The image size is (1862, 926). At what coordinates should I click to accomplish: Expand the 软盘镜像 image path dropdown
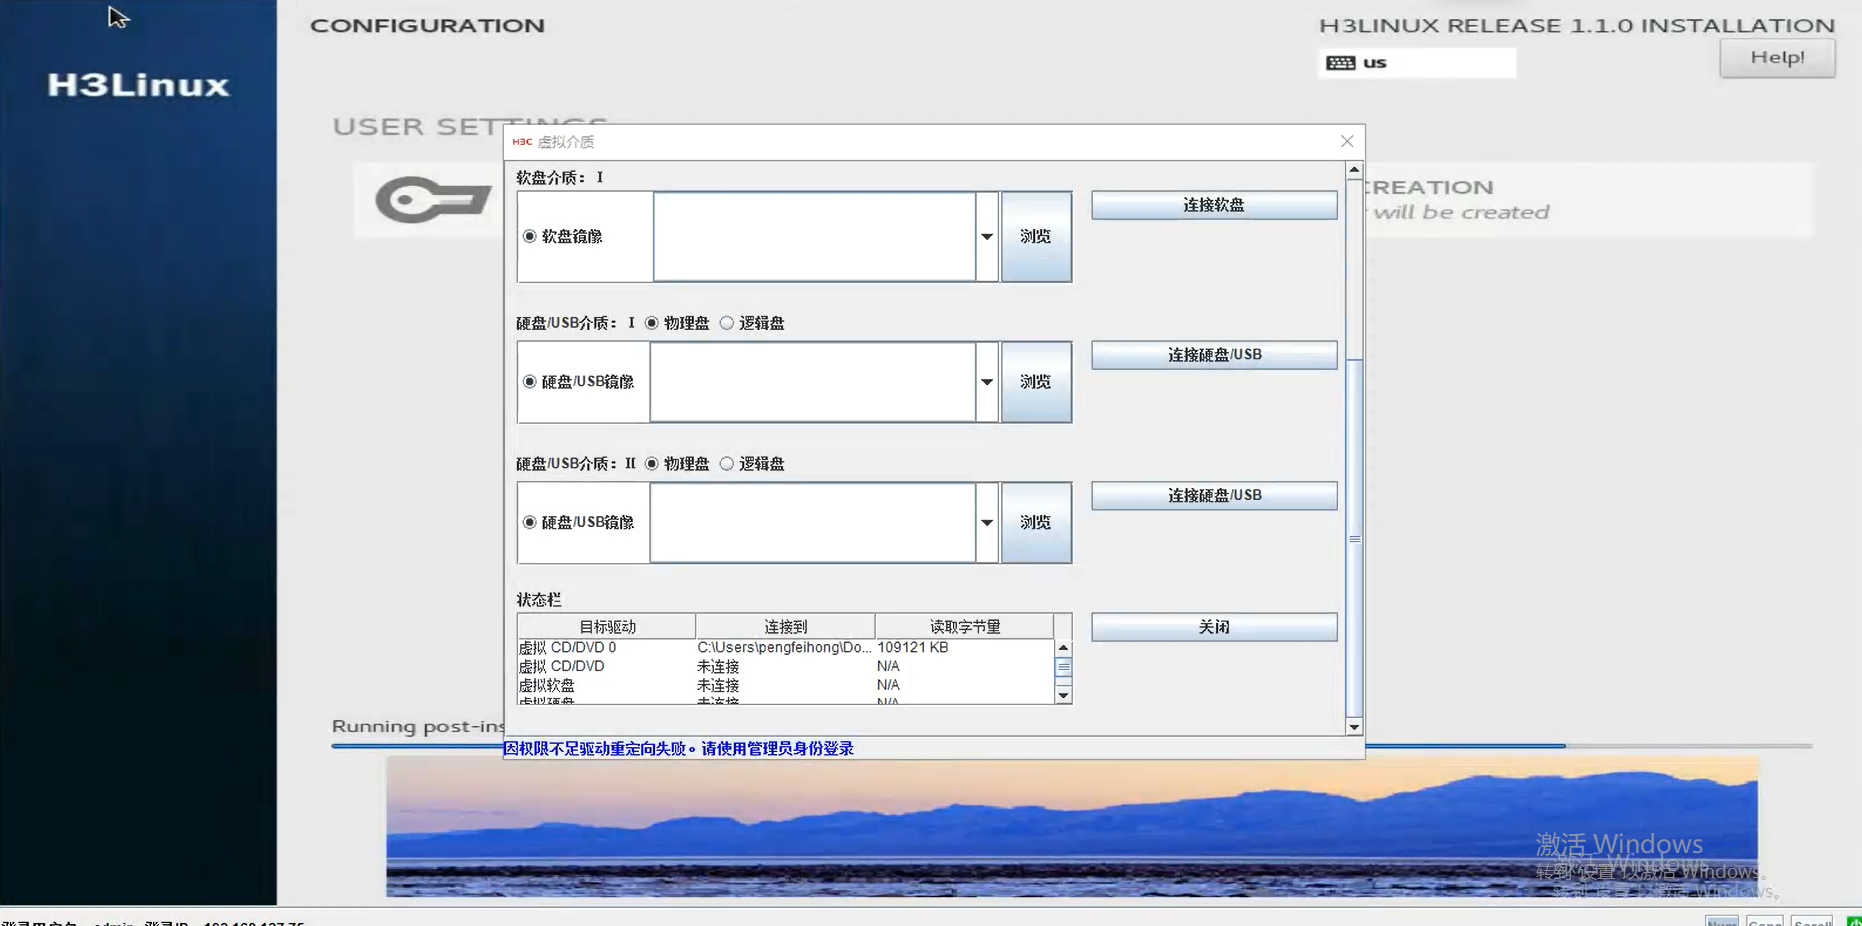tap(987, 237)
